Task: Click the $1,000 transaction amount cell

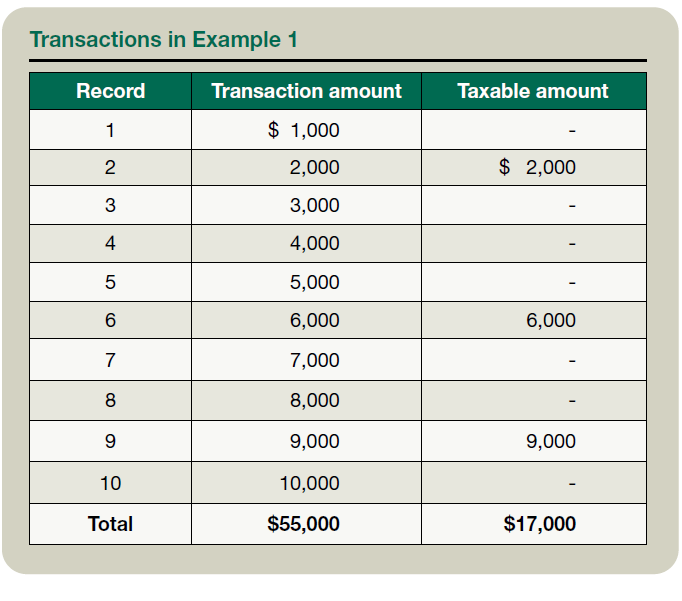Action: (x=305, y=130)
